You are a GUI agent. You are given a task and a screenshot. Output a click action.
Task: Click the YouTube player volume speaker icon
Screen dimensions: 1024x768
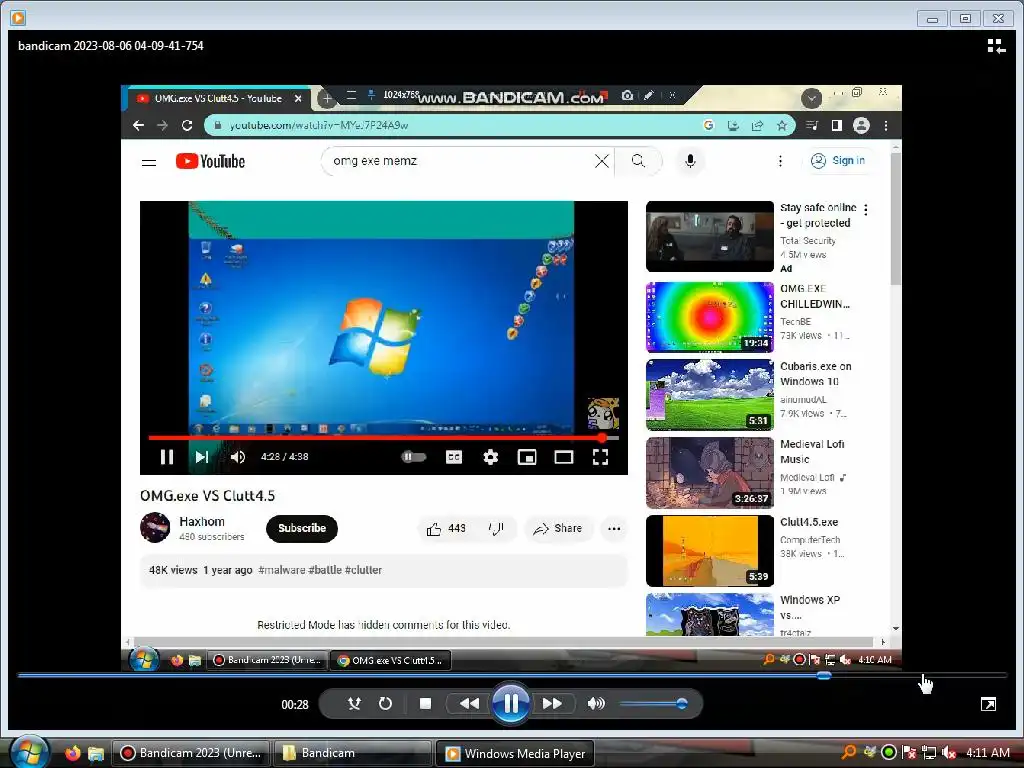238,457
